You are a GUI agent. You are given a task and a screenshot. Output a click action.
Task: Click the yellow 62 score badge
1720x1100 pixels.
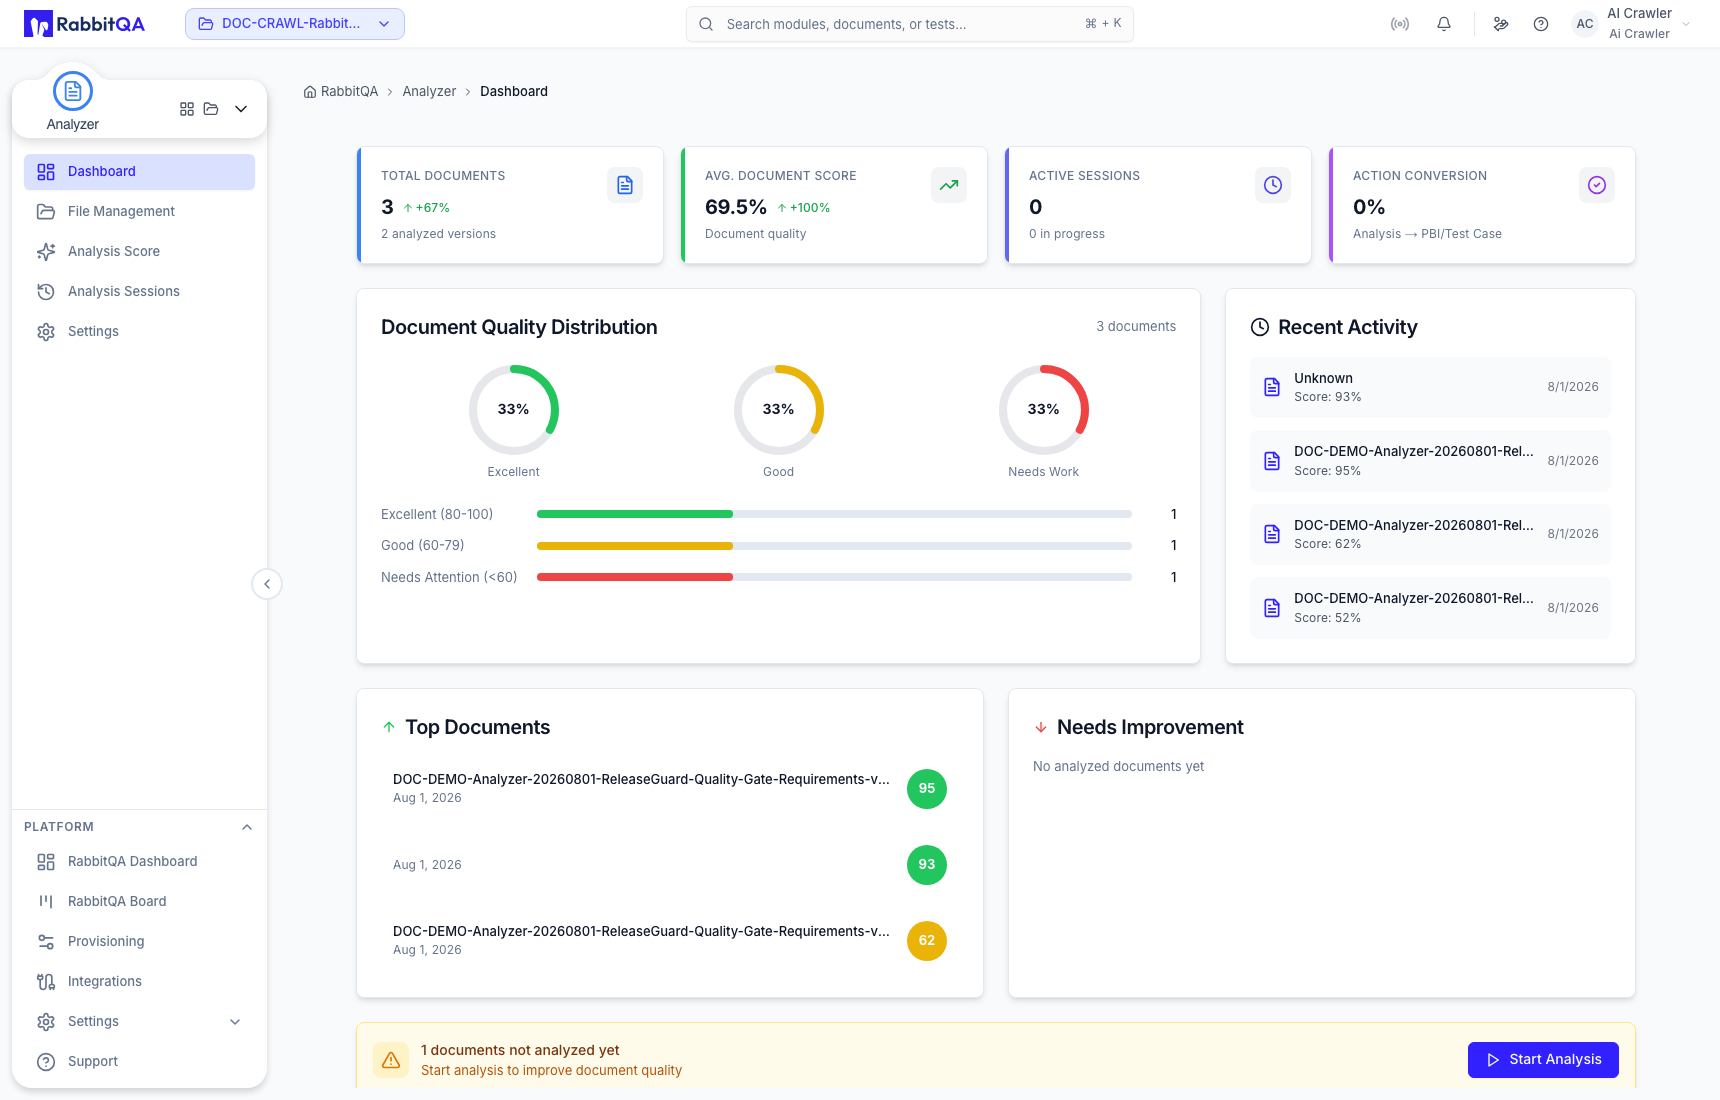point(927,941)
